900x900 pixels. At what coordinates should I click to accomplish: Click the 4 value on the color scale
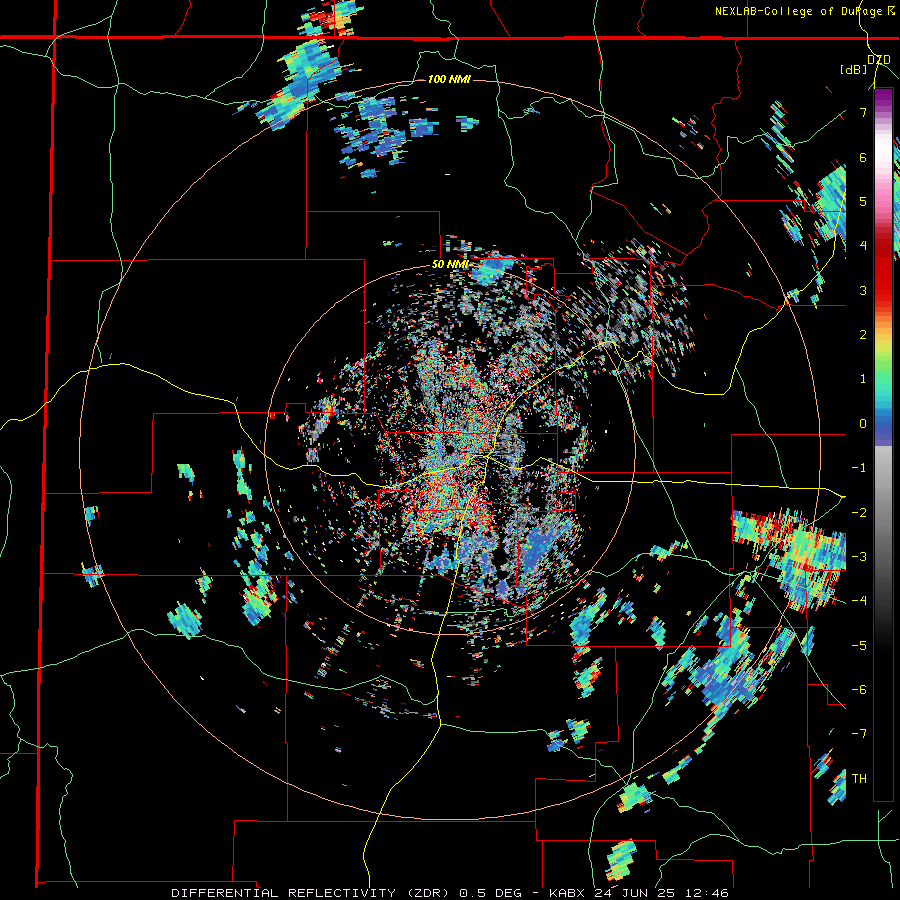[x=863, y=246]
